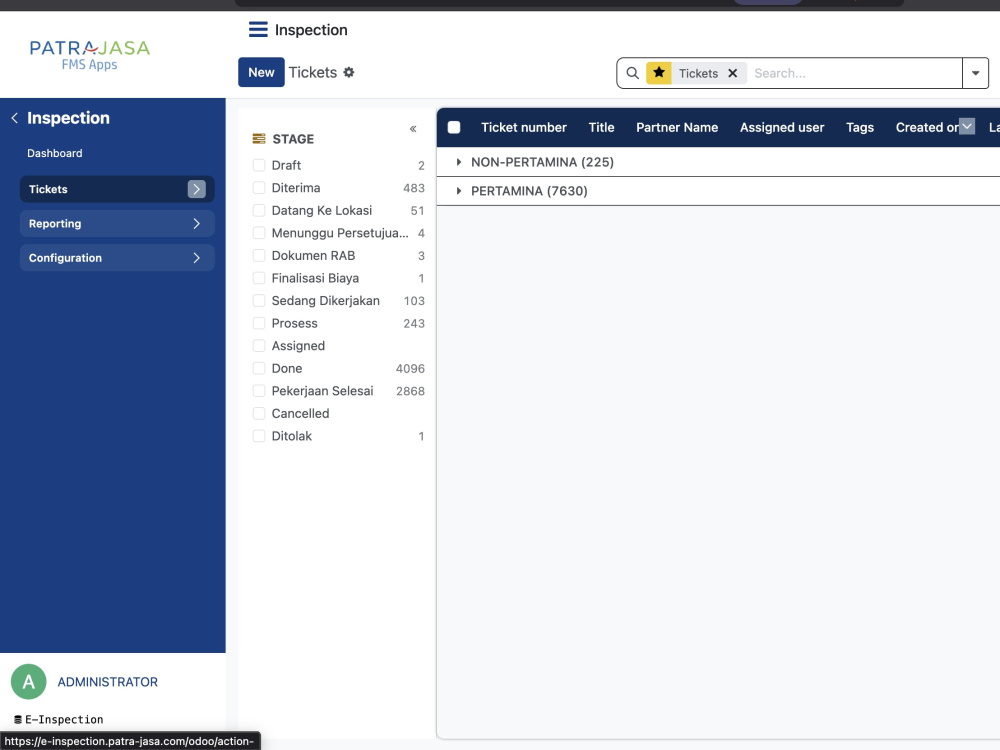
Task: Click the Inspection app title in top bar
Action: click(x=311, y=29)
